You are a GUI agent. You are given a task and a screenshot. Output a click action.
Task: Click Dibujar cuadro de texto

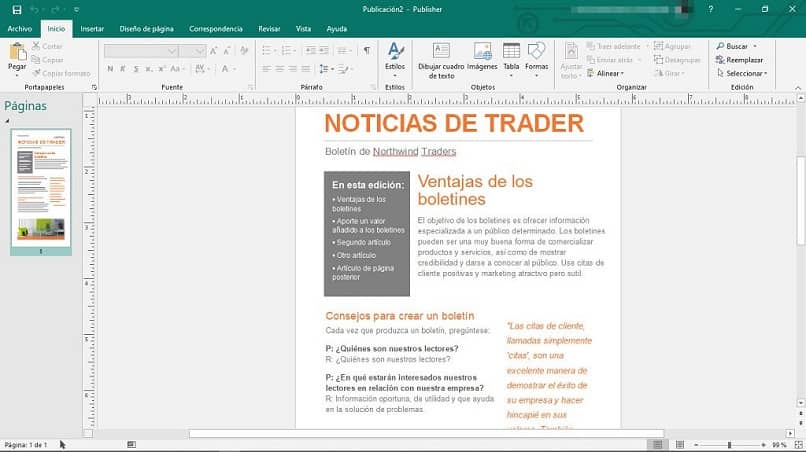[x=441, y=61]
